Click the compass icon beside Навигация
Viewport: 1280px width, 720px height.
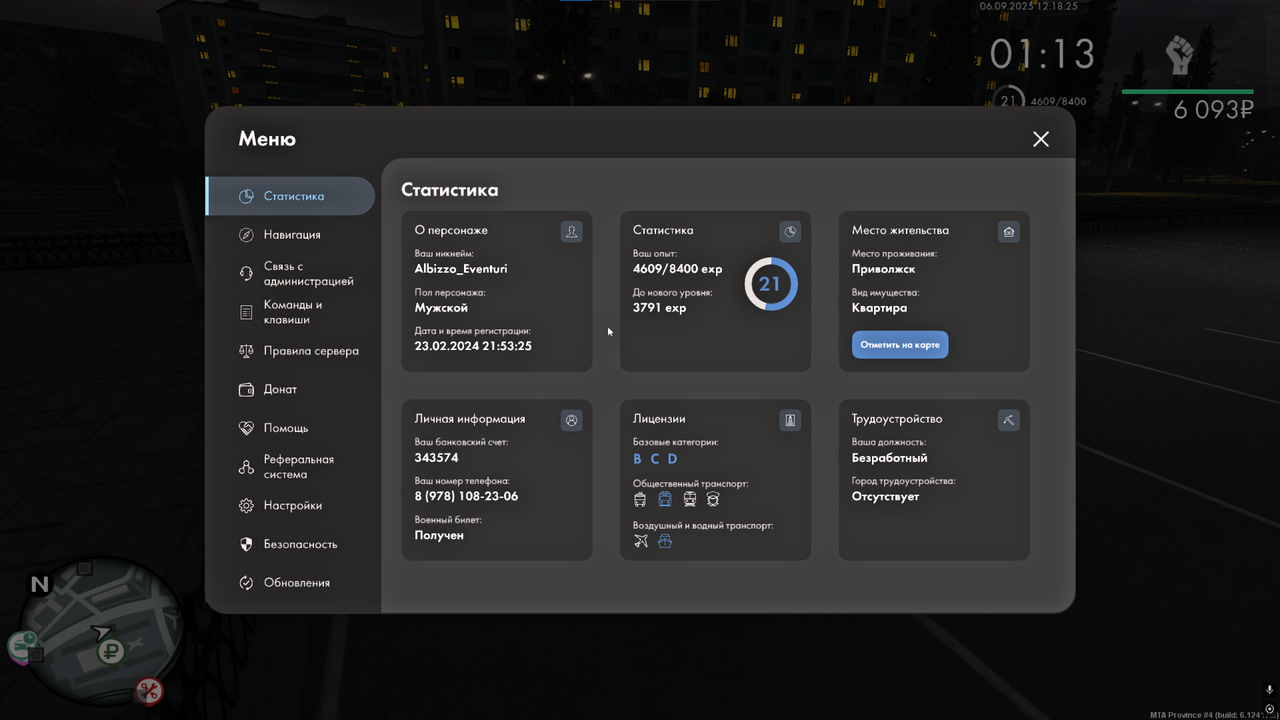pos(246,235)
